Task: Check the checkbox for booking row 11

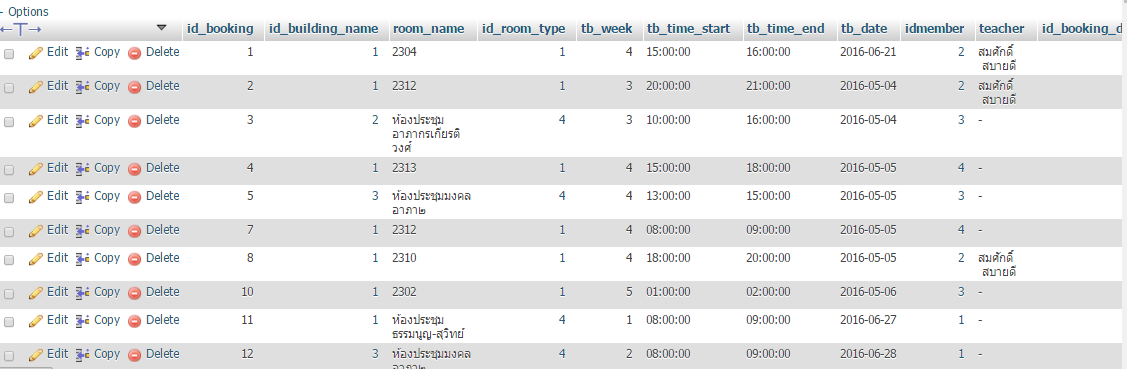Action: tap(9, 322)
